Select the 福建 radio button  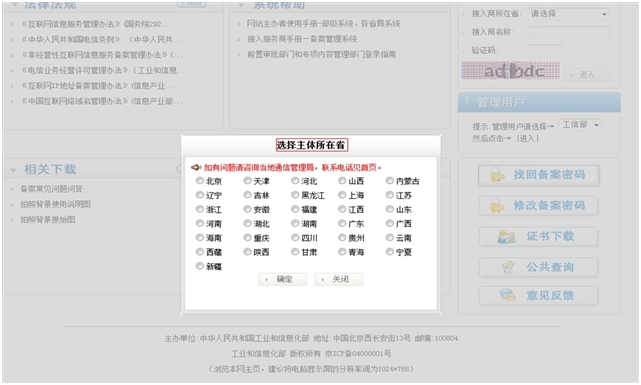pyautogui.click(x=295, y=209)
